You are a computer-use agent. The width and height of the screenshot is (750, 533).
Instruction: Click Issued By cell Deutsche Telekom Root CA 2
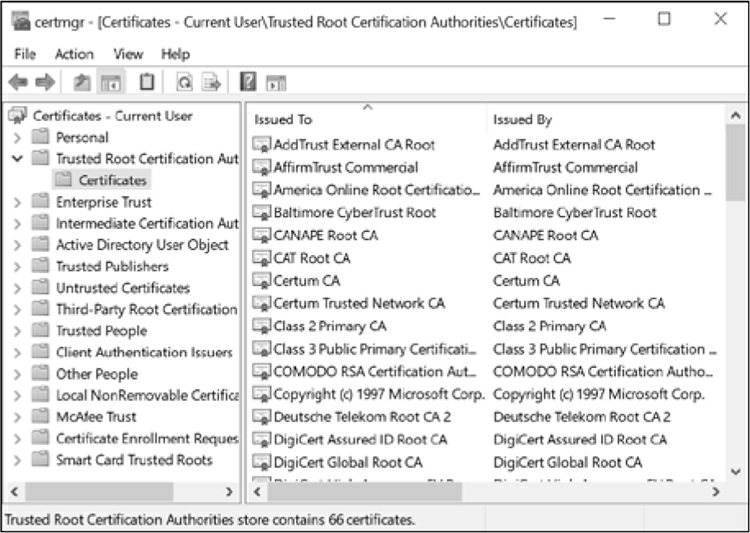tap(582, 417)
